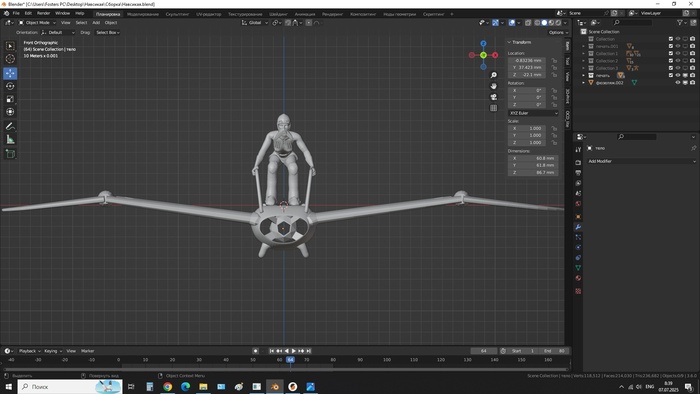
Task: Play the animation forward
Action: coord(294,351)
